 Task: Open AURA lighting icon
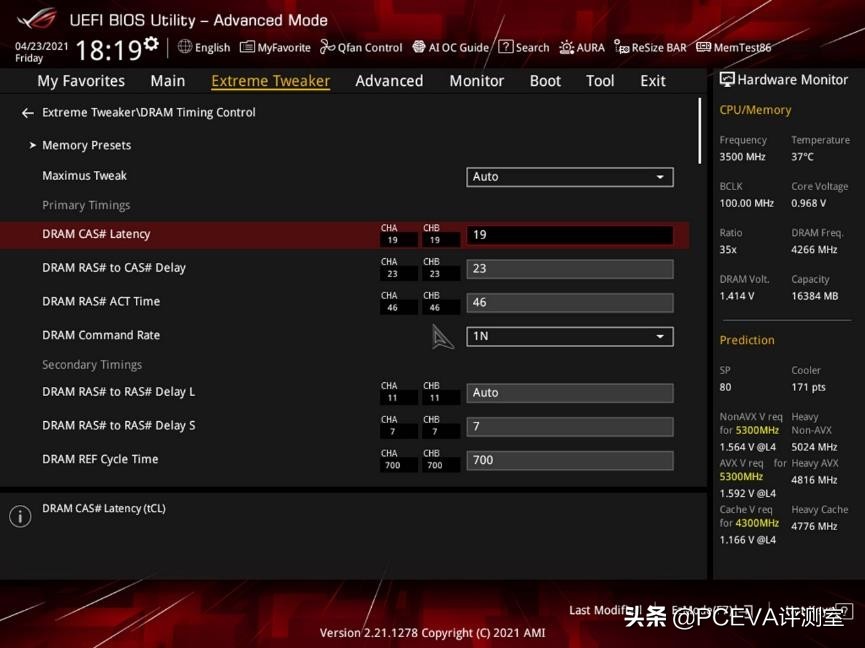click(567, 47)
